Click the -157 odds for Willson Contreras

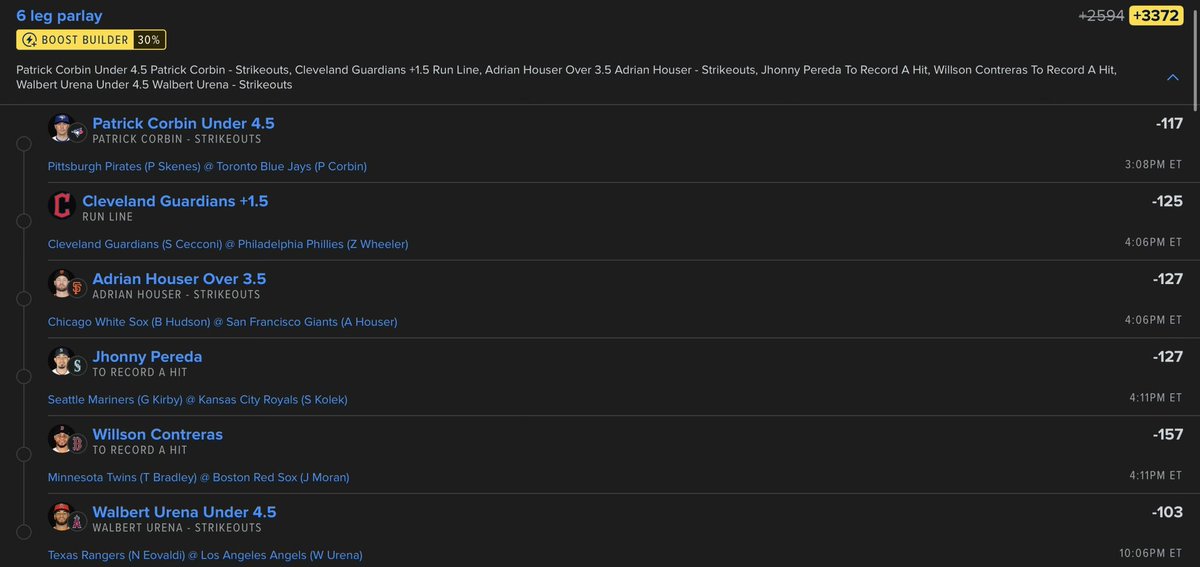(1167, 435)
